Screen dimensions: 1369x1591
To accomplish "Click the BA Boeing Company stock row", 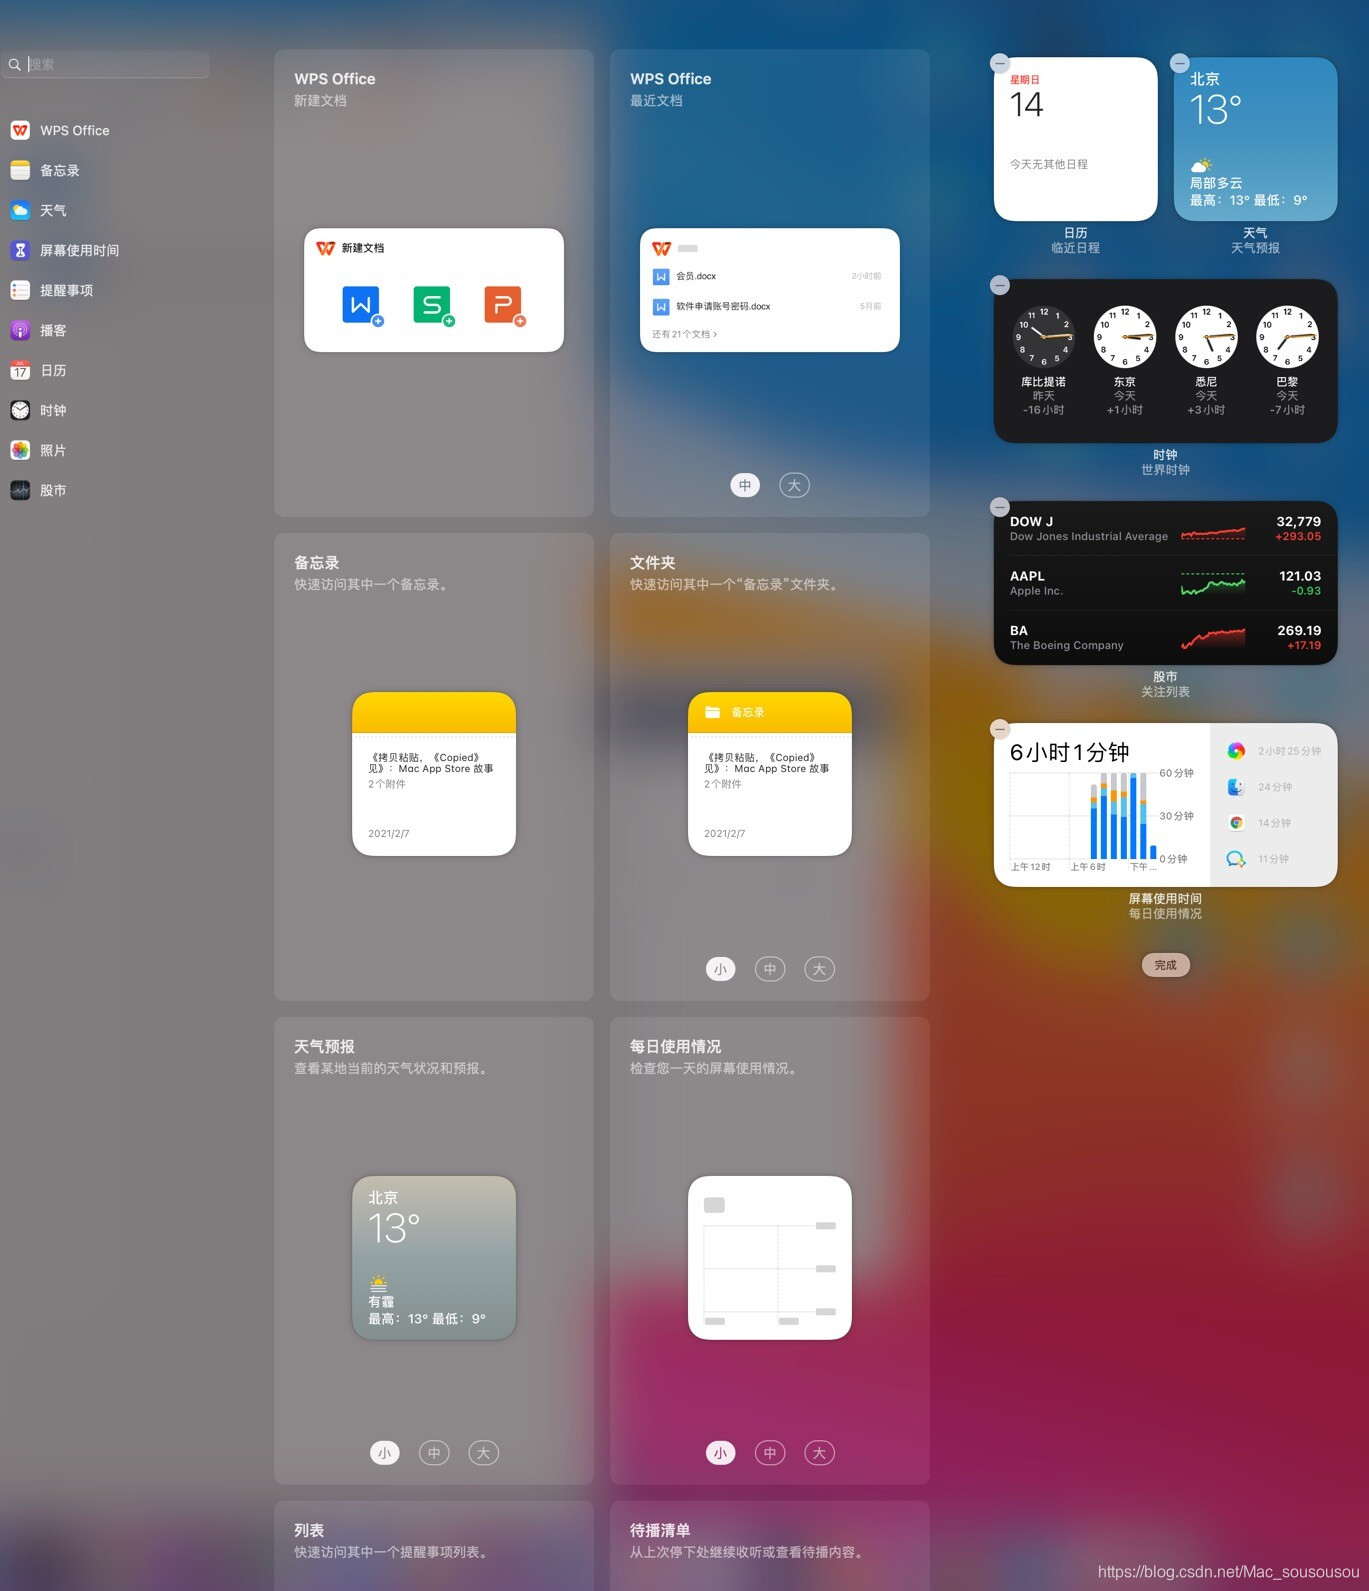I will tap(1166, 638).
